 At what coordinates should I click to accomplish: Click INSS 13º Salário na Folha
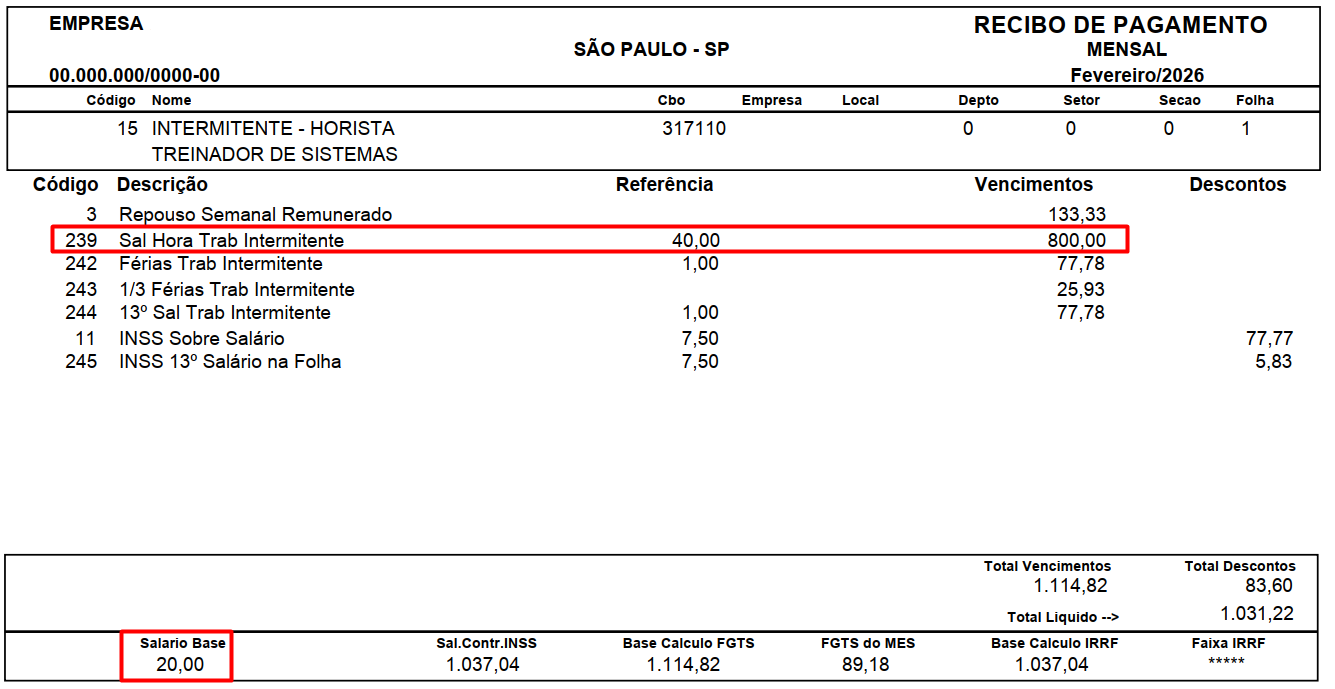tap(230, 362)
